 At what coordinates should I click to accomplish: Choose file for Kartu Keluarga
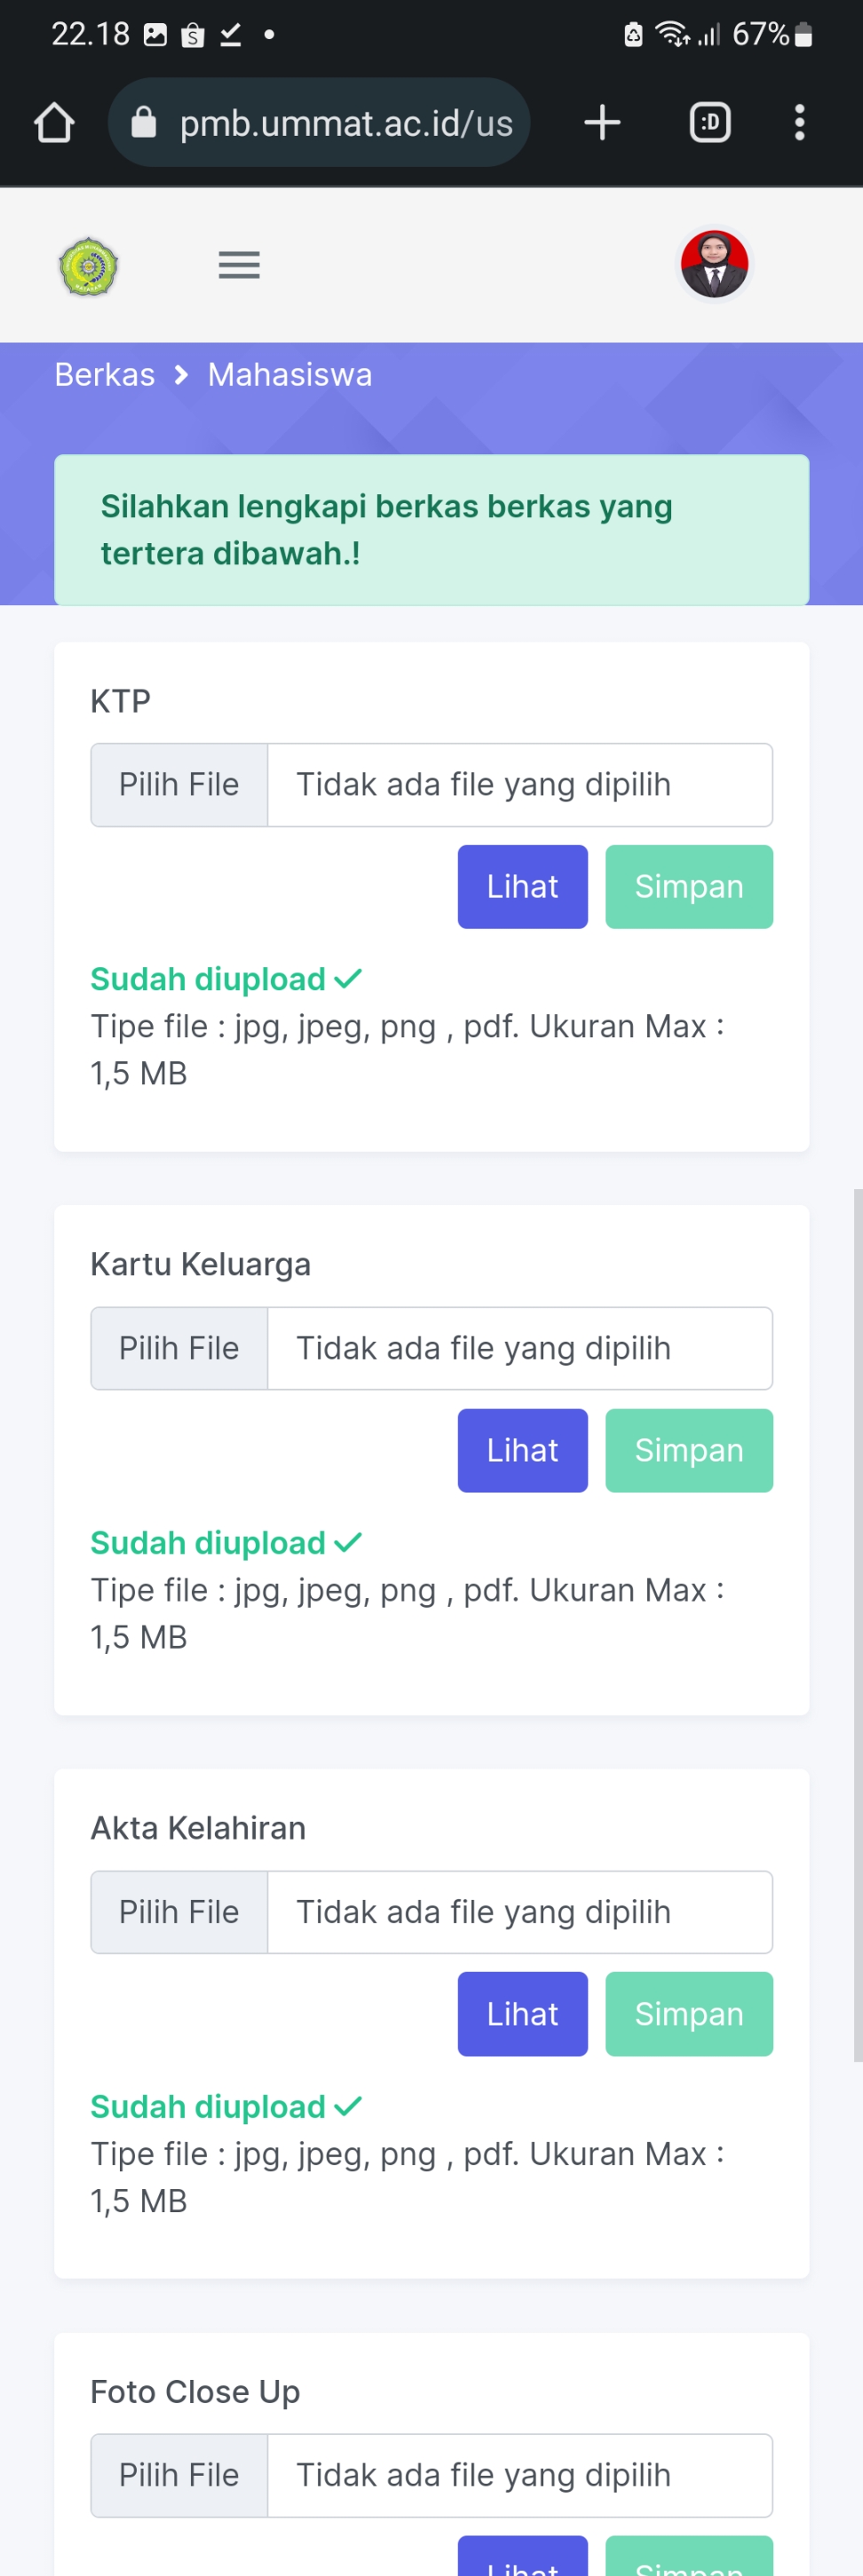coord(180,1348)
